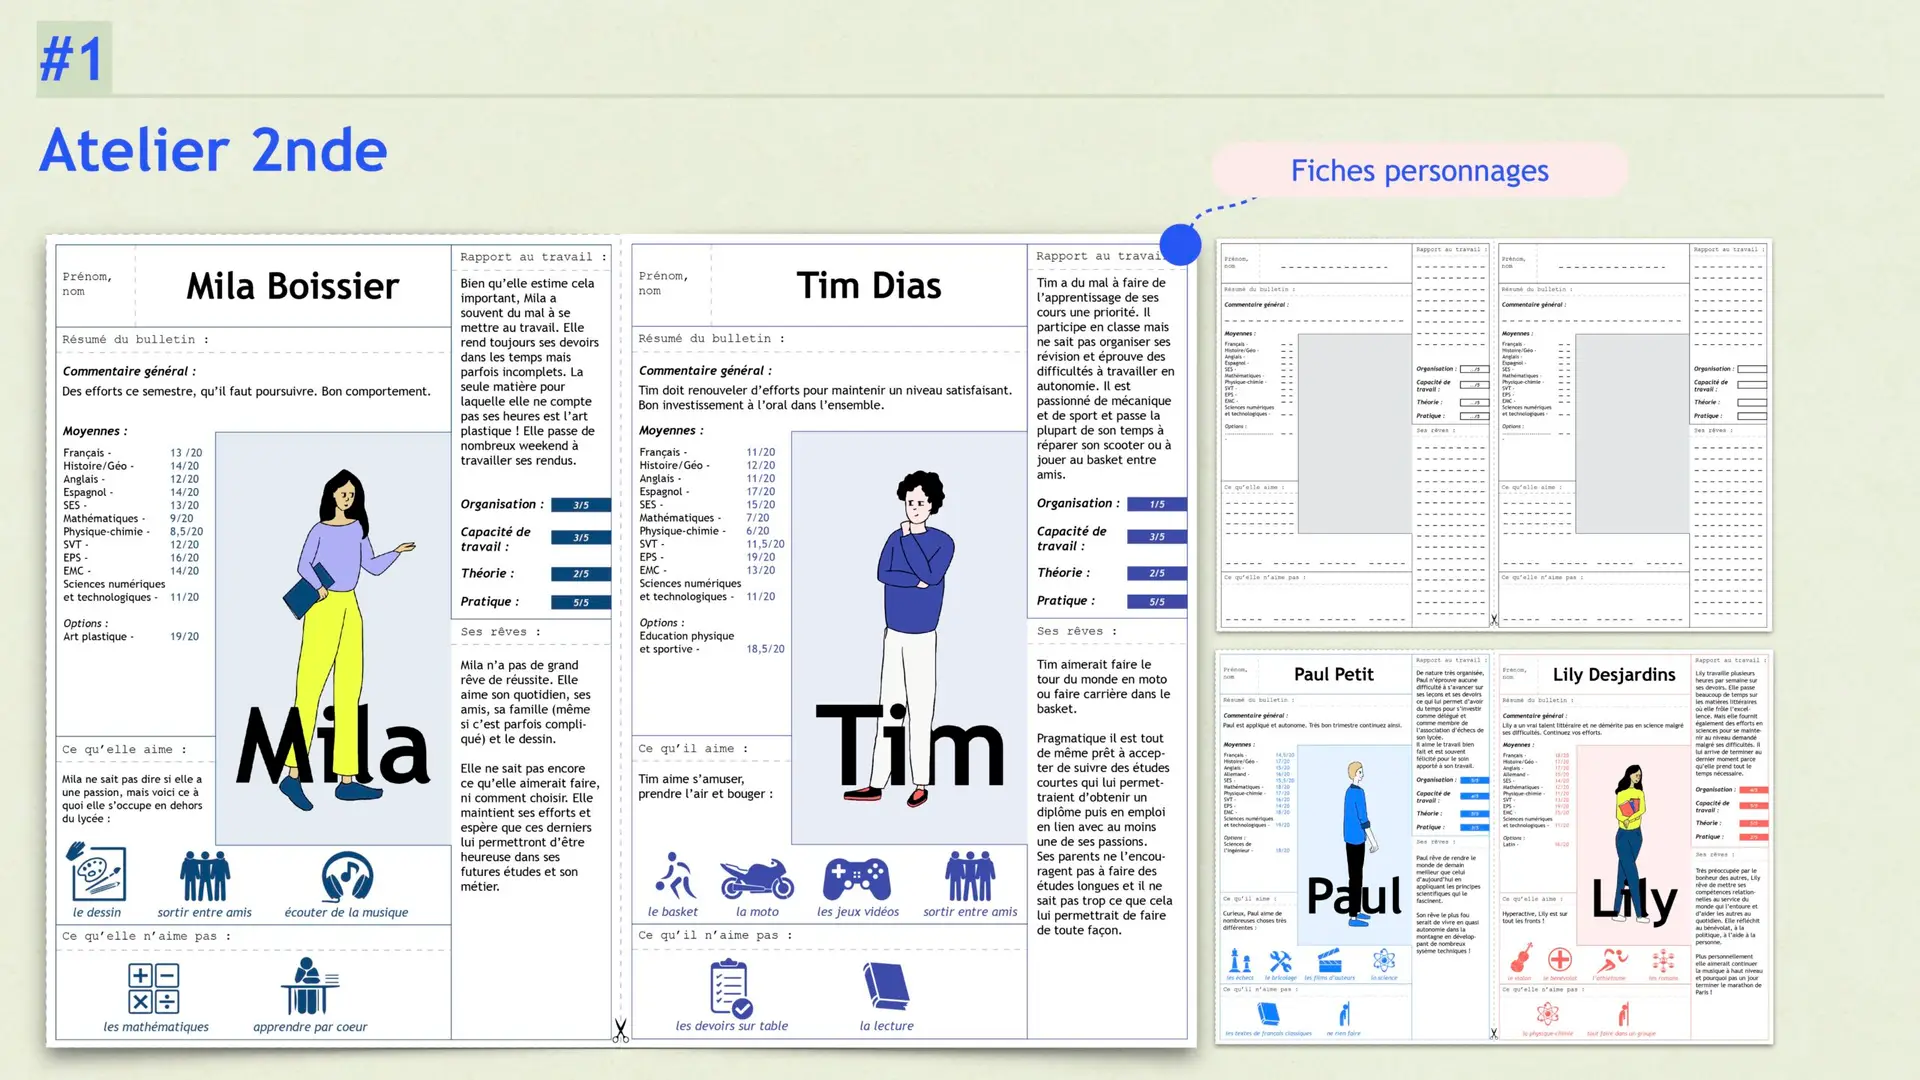Viewport: 1920px width, 1080px height.
Task: Click the 'apprendre par coeur' desk icon
Action: pyautogui.click(x=309, y=986)
